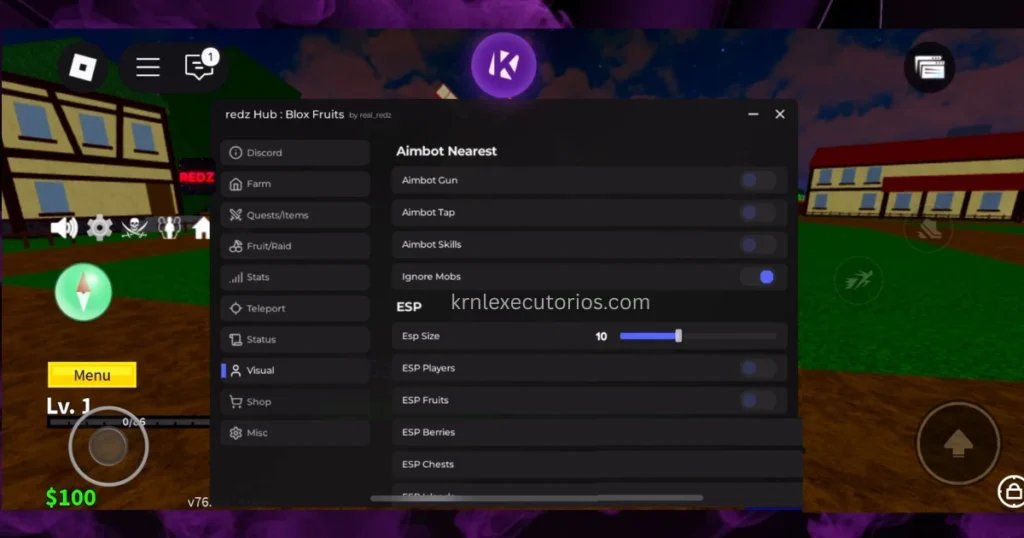The image size is (1024, 538).
Task: Click the horizontal scrollbar at hub bottom
Action: 537,498
